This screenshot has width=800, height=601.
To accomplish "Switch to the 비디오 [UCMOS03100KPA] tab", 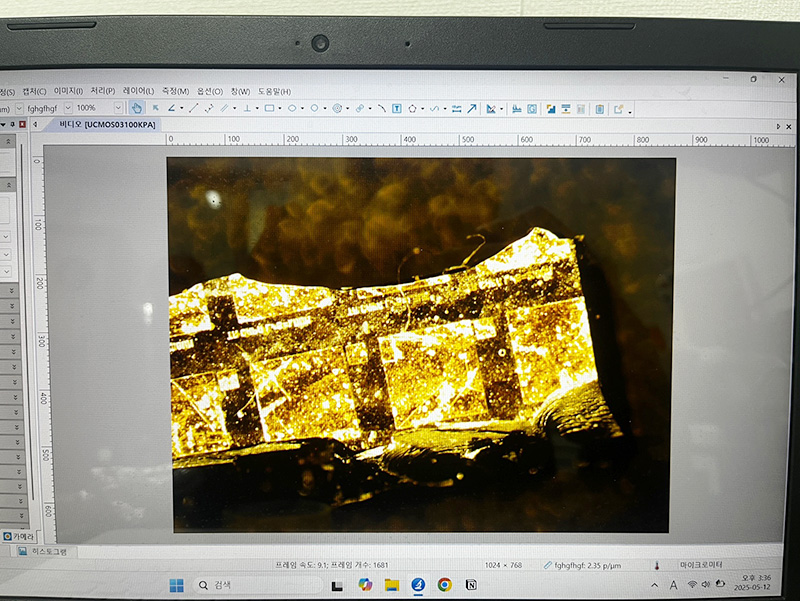I will [107, 125].
